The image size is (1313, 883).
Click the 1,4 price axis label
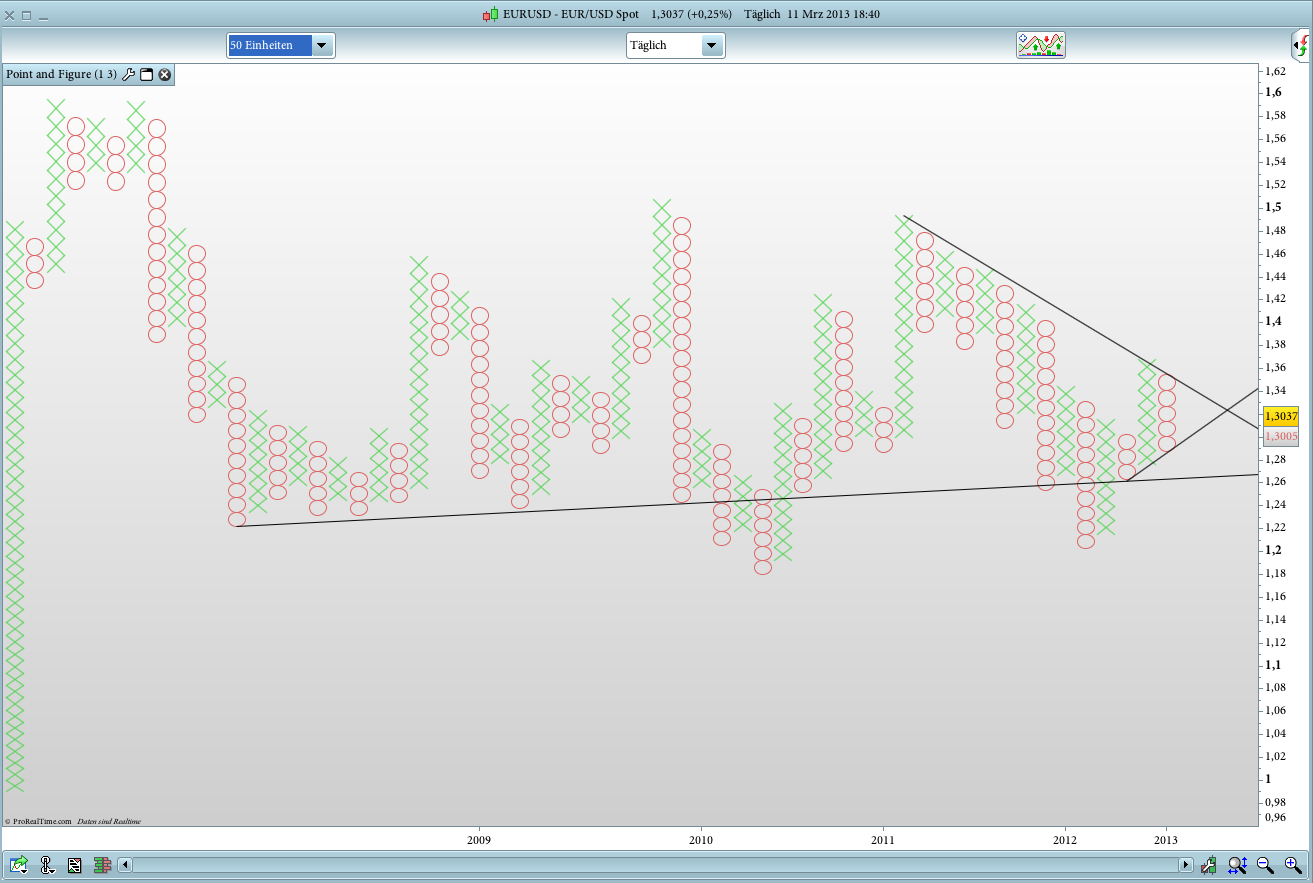1273,321
